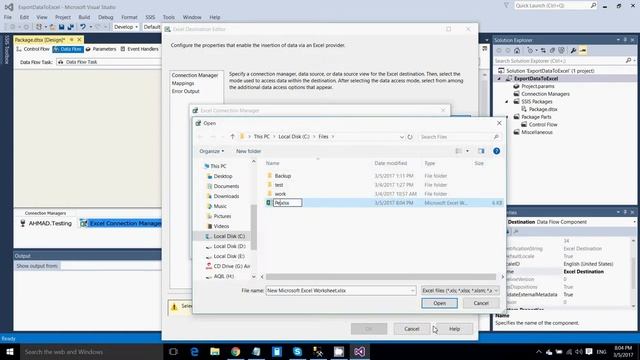The width and height of the screenshot is (640, 360).
Task: Select Connection Manager page in Destination Editor
Action: pyautogui.click(x=195, y=76)
